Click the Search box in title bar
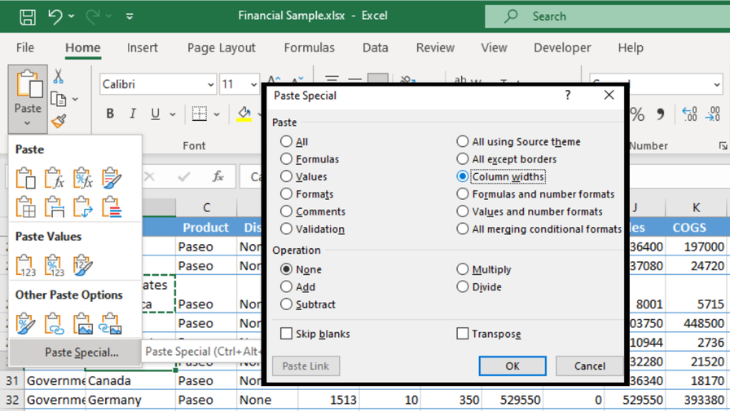 pyautogui.click(x=607, y=17)
